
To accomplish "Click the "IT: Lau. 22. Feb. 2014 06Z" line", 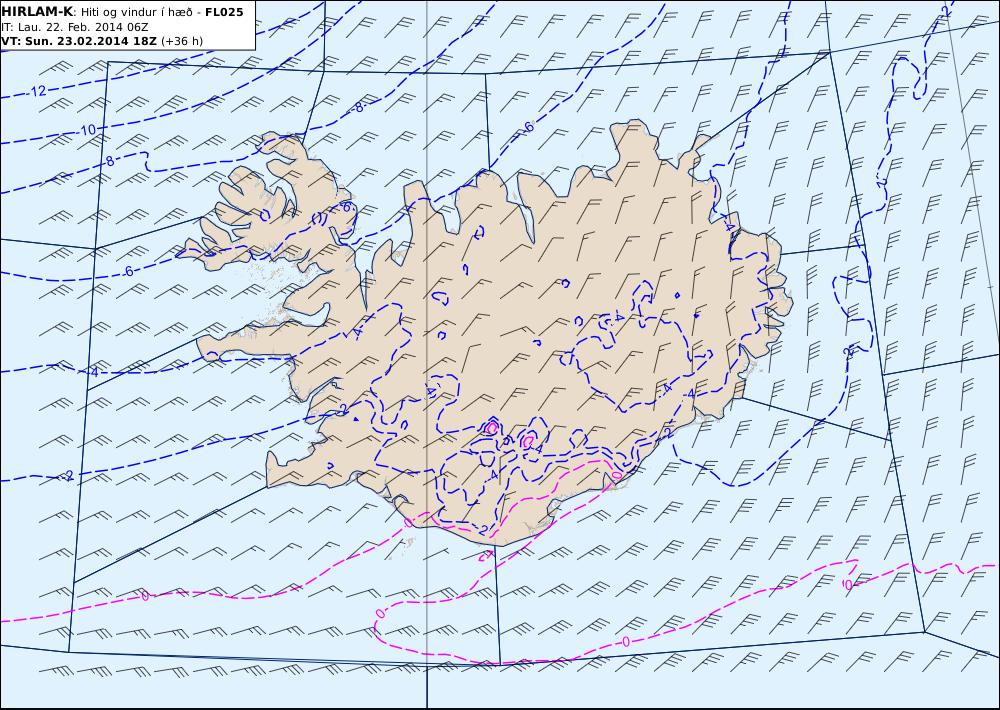I will point(75,27).
